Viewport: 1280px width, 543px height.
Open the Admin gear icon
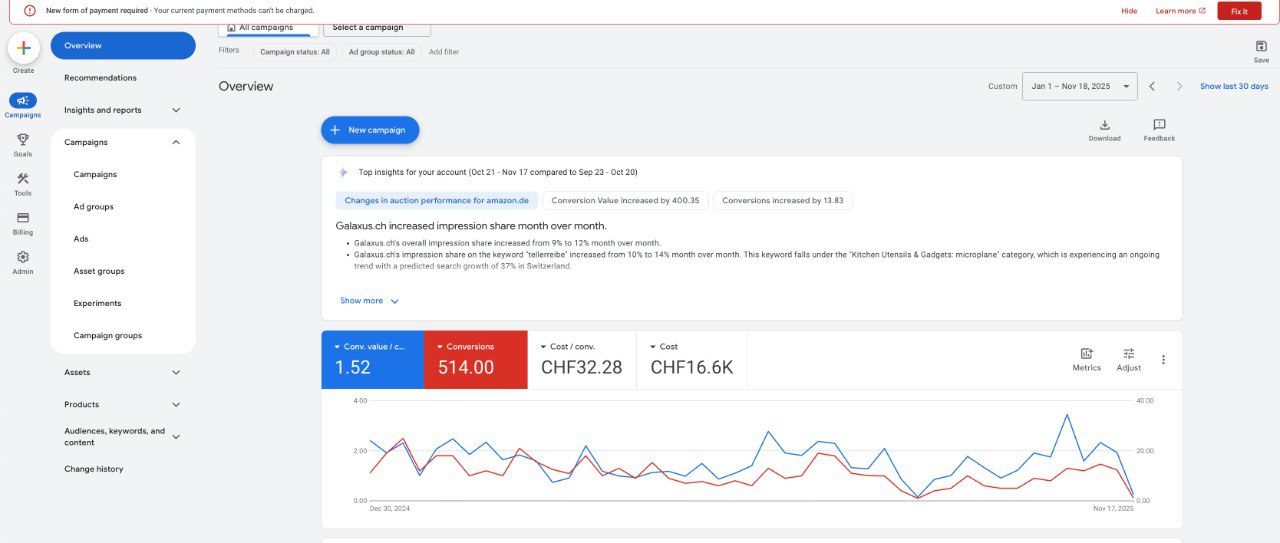pos(23,256)
